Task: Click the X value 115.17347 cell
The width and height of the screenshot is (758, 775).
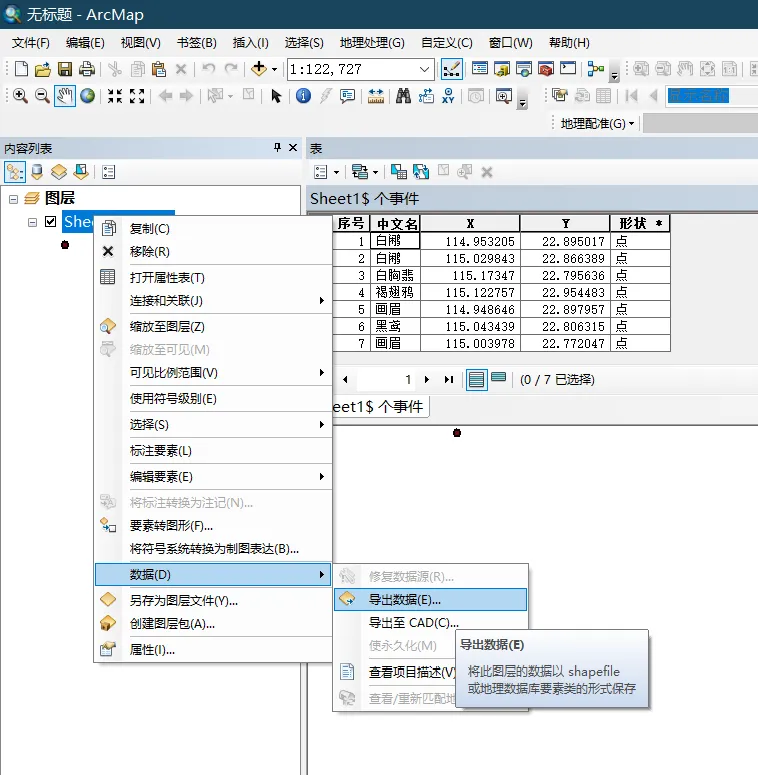Action: tap(470, 275)
